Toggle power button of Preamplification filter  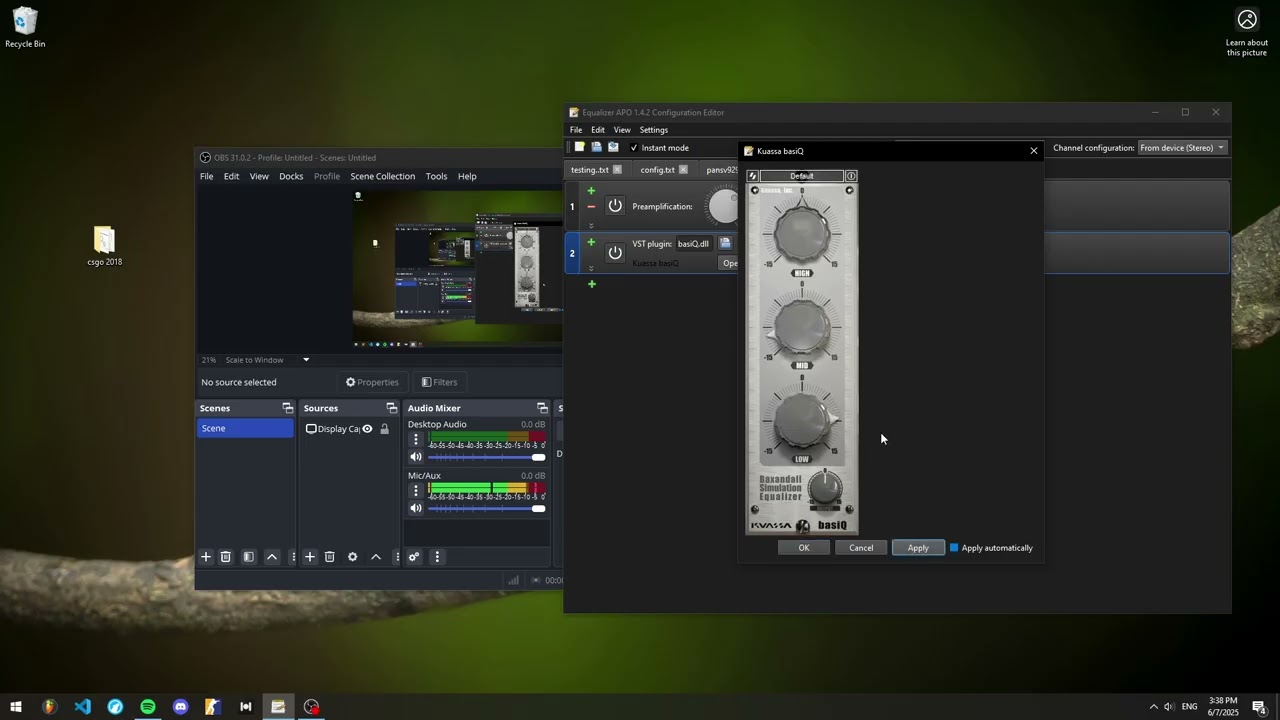click(x=615, y=206)
